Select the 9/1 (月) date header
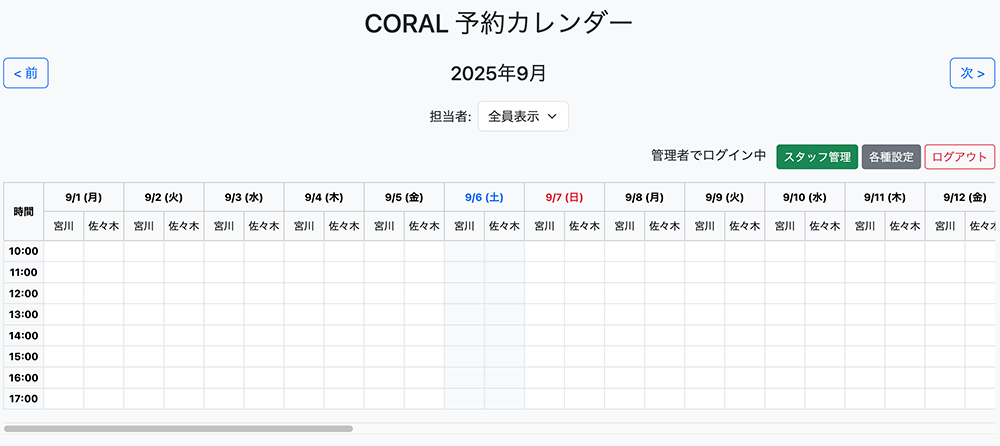The width and height of the screenshot is (1000, 446). pos(84,197)
